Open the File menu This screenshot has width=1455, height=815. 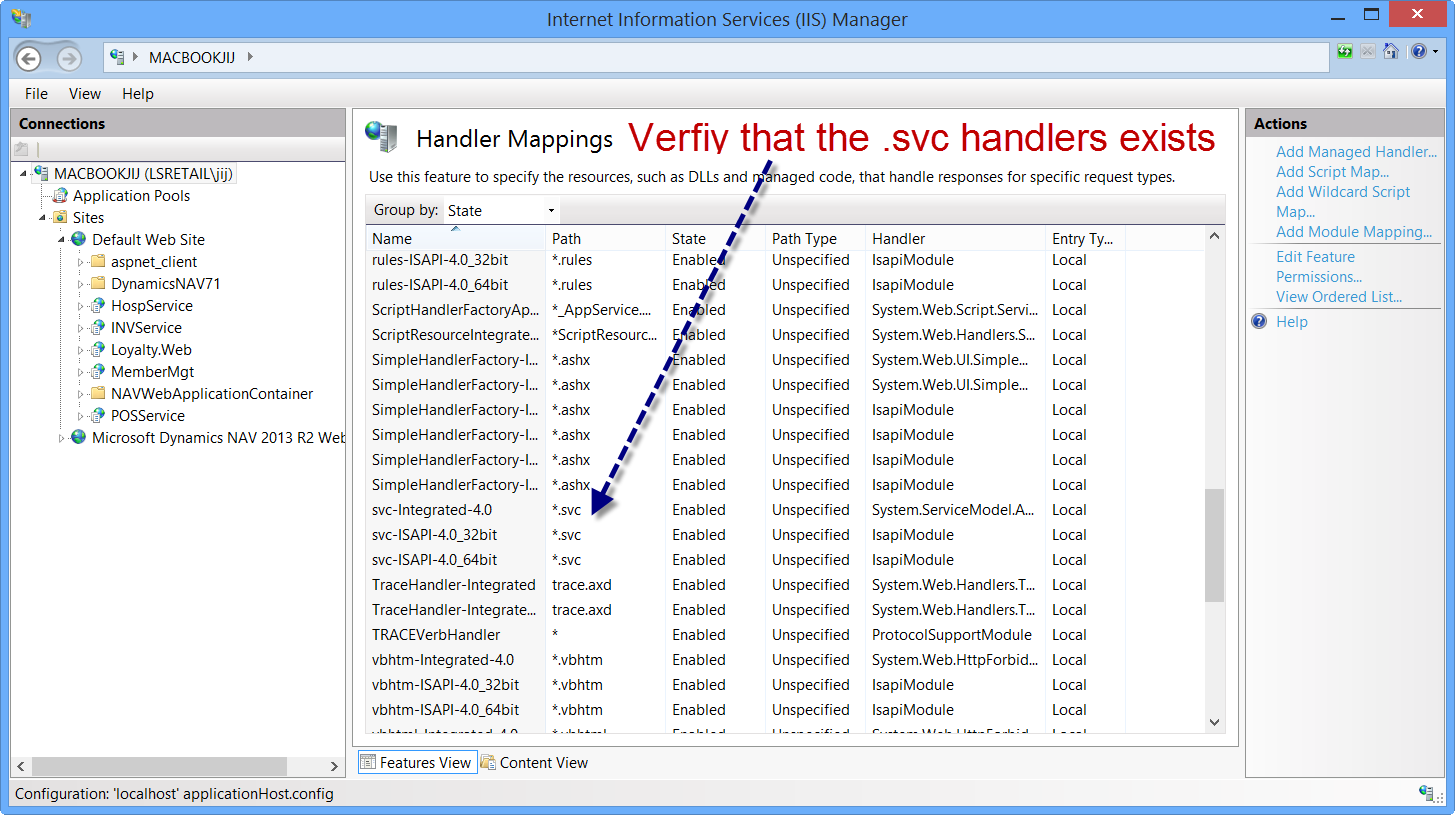36,94
